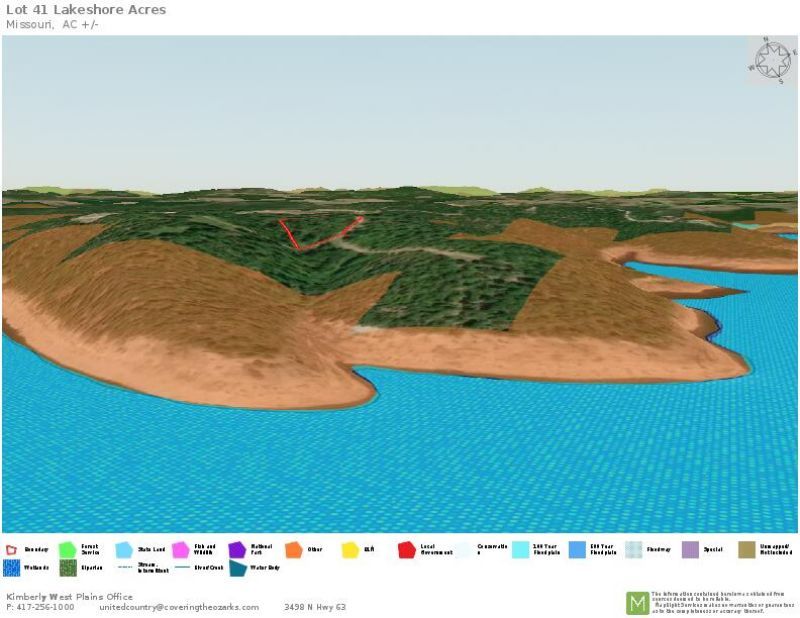Click the red Local Government legend icon
Image resolution: width=800 pixels, height=618 pixels.
(x=406, y=550)
